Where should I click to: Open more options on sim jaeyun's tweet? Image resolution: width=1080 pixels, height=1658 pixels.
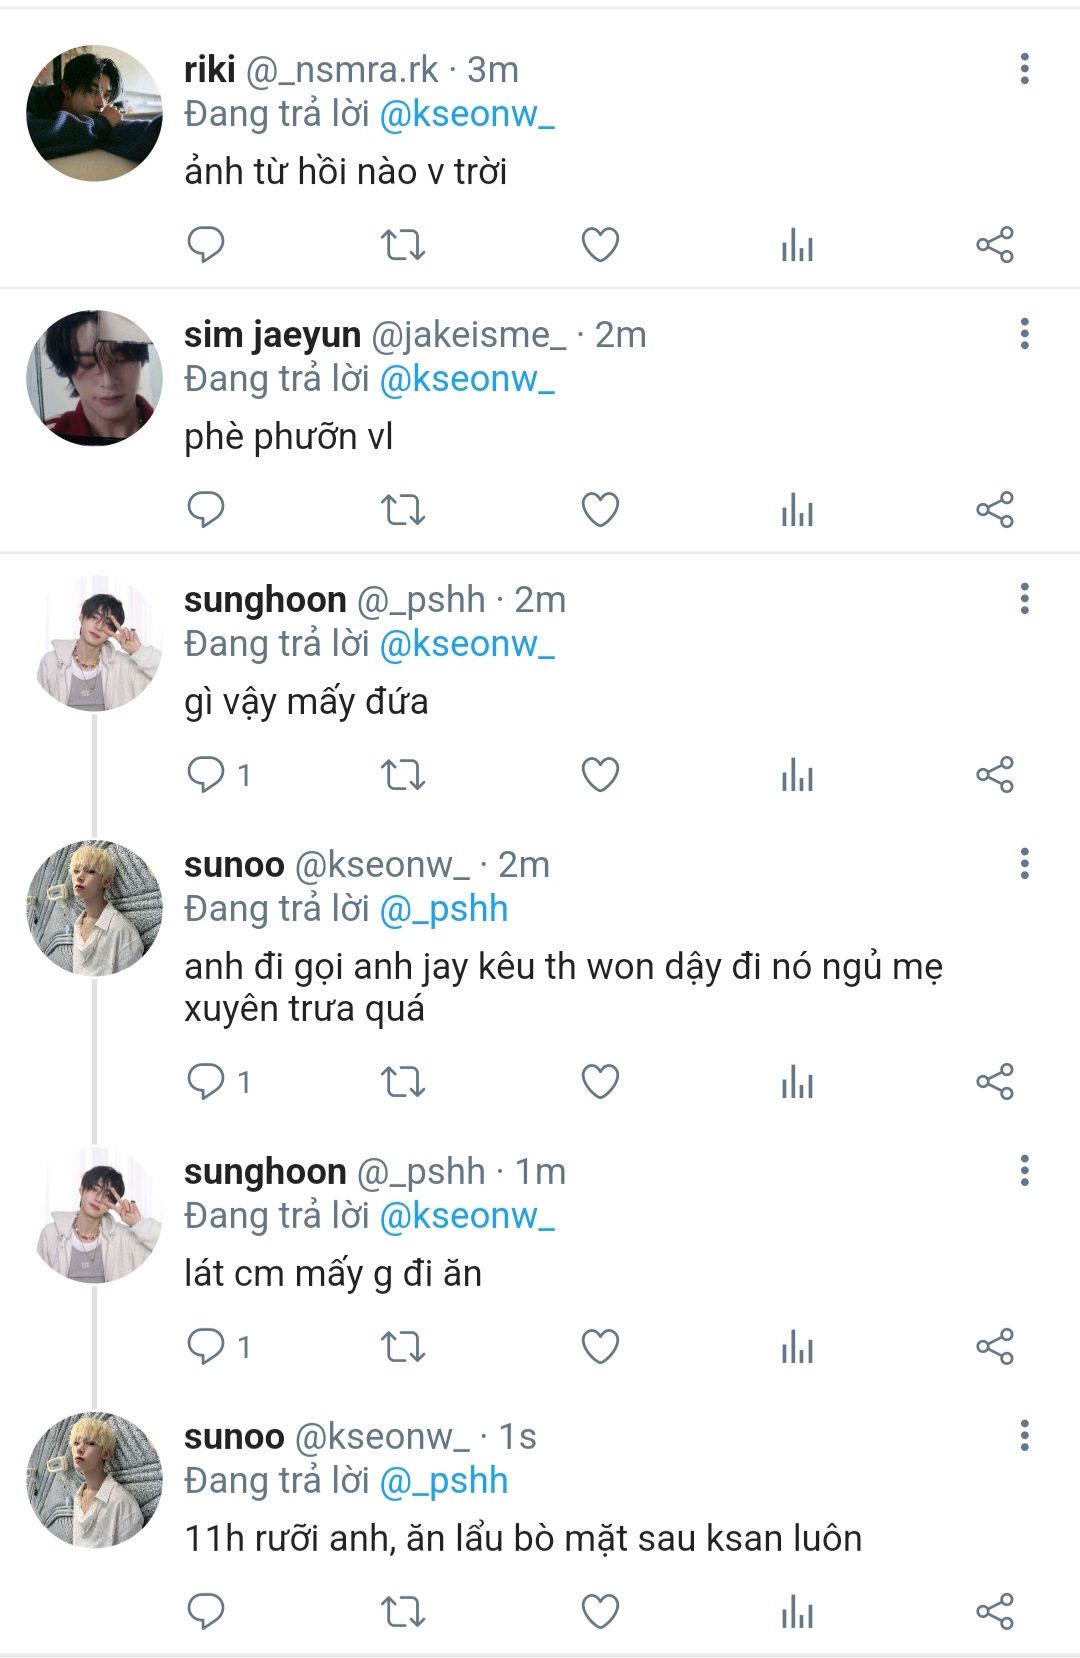click(x=1024, y=334)
